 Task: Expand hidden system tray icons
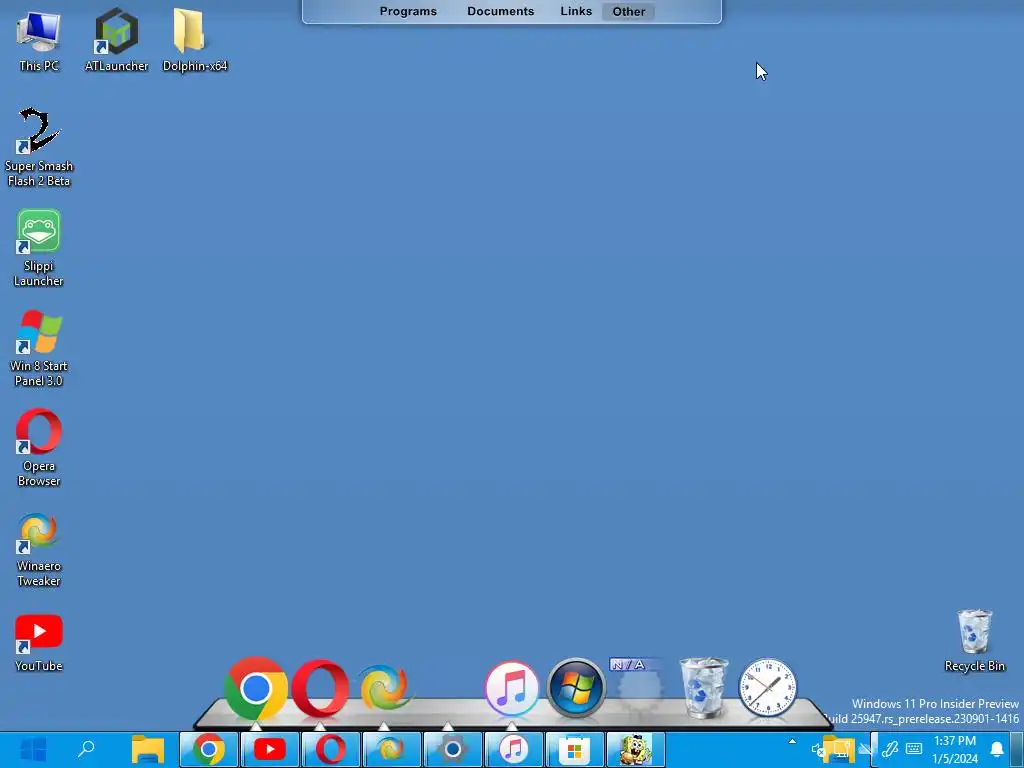click(x=792, y=741)
